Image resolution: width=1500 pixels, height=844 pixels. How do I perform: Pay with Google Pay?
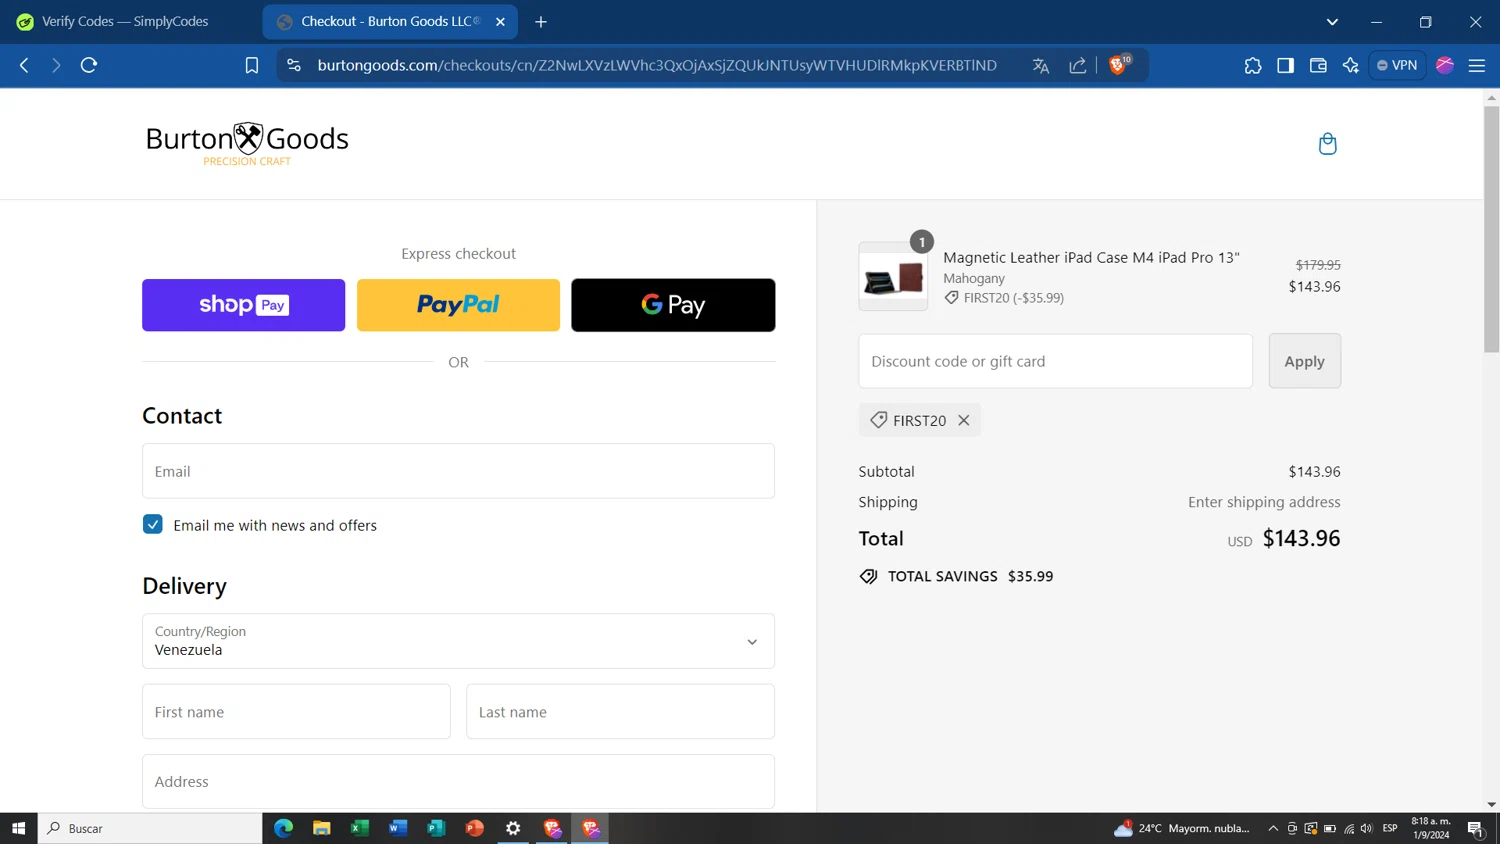(x=673, y=305)
